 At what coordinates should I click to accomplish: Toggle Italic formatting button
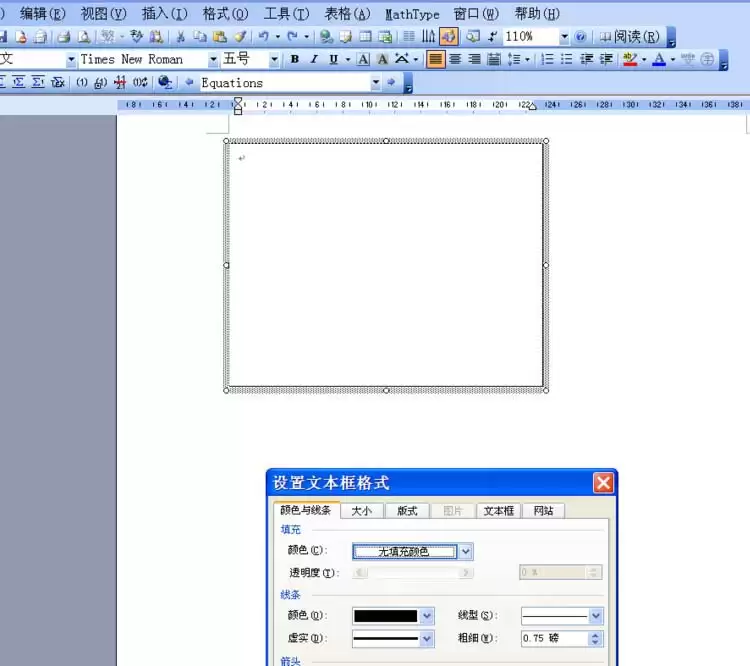(x=314, y=59)
